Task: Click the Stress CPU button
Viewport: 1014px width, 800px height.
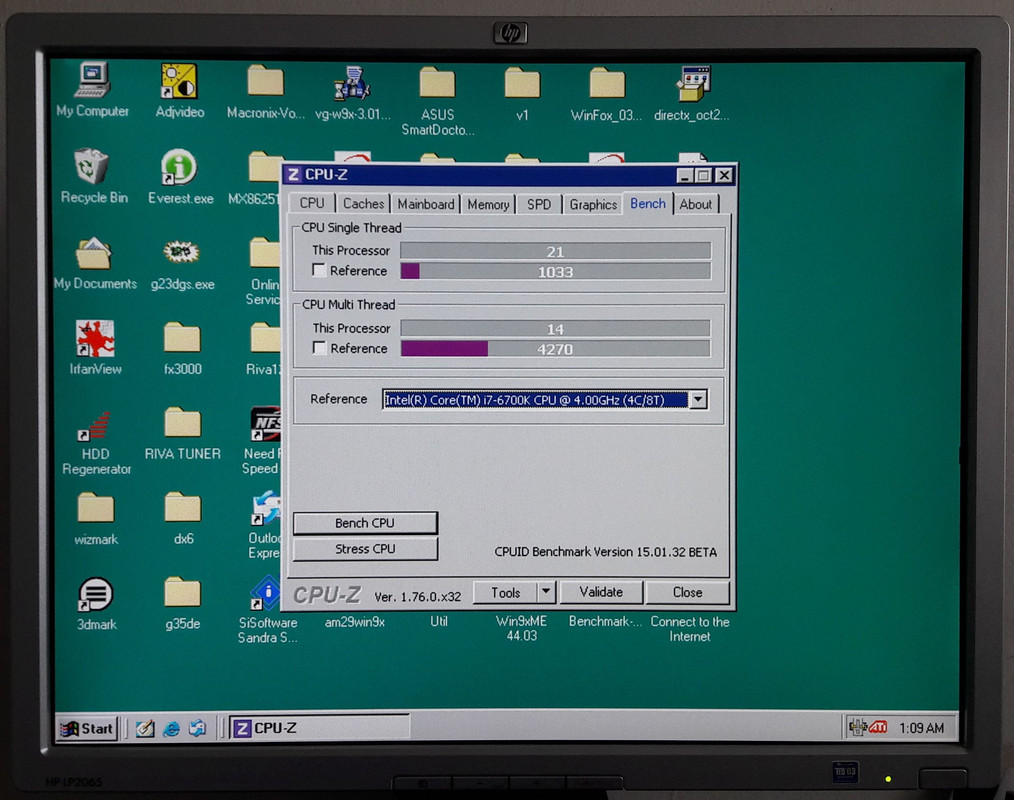Action: pyautogui.click(x=365, y=548)
